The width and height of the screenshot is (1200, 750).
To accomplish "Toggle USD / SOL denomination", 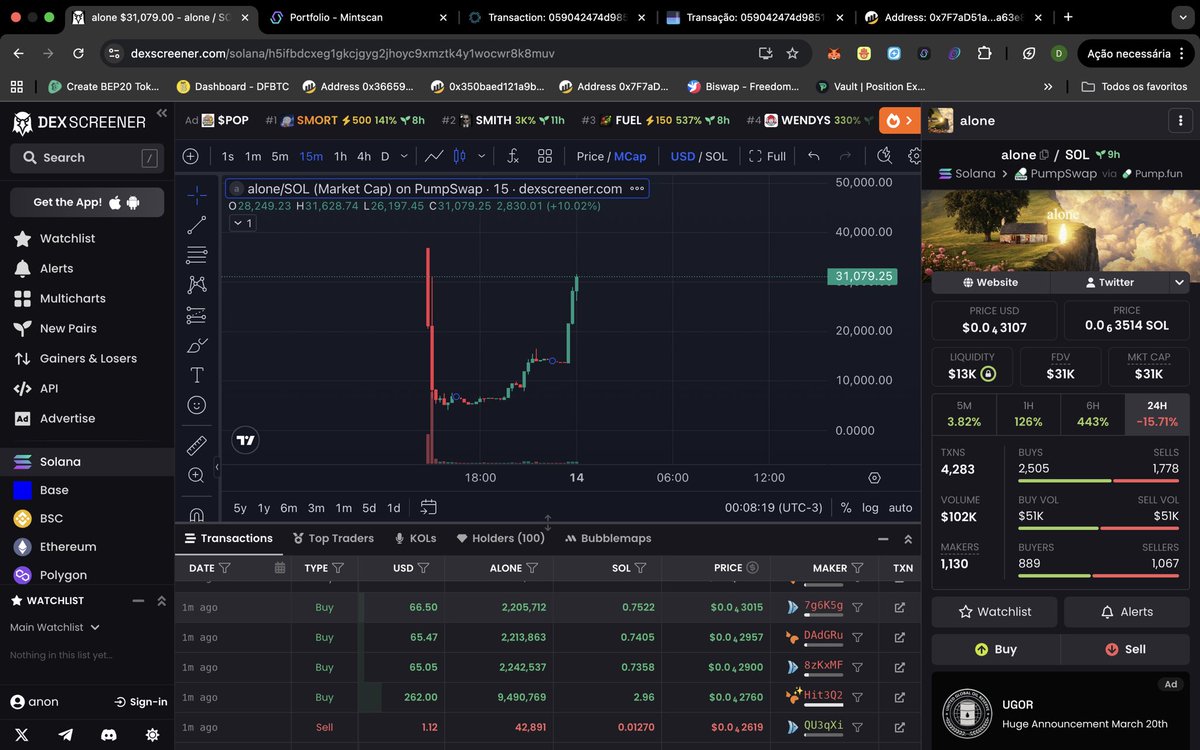I will (699, 156).
